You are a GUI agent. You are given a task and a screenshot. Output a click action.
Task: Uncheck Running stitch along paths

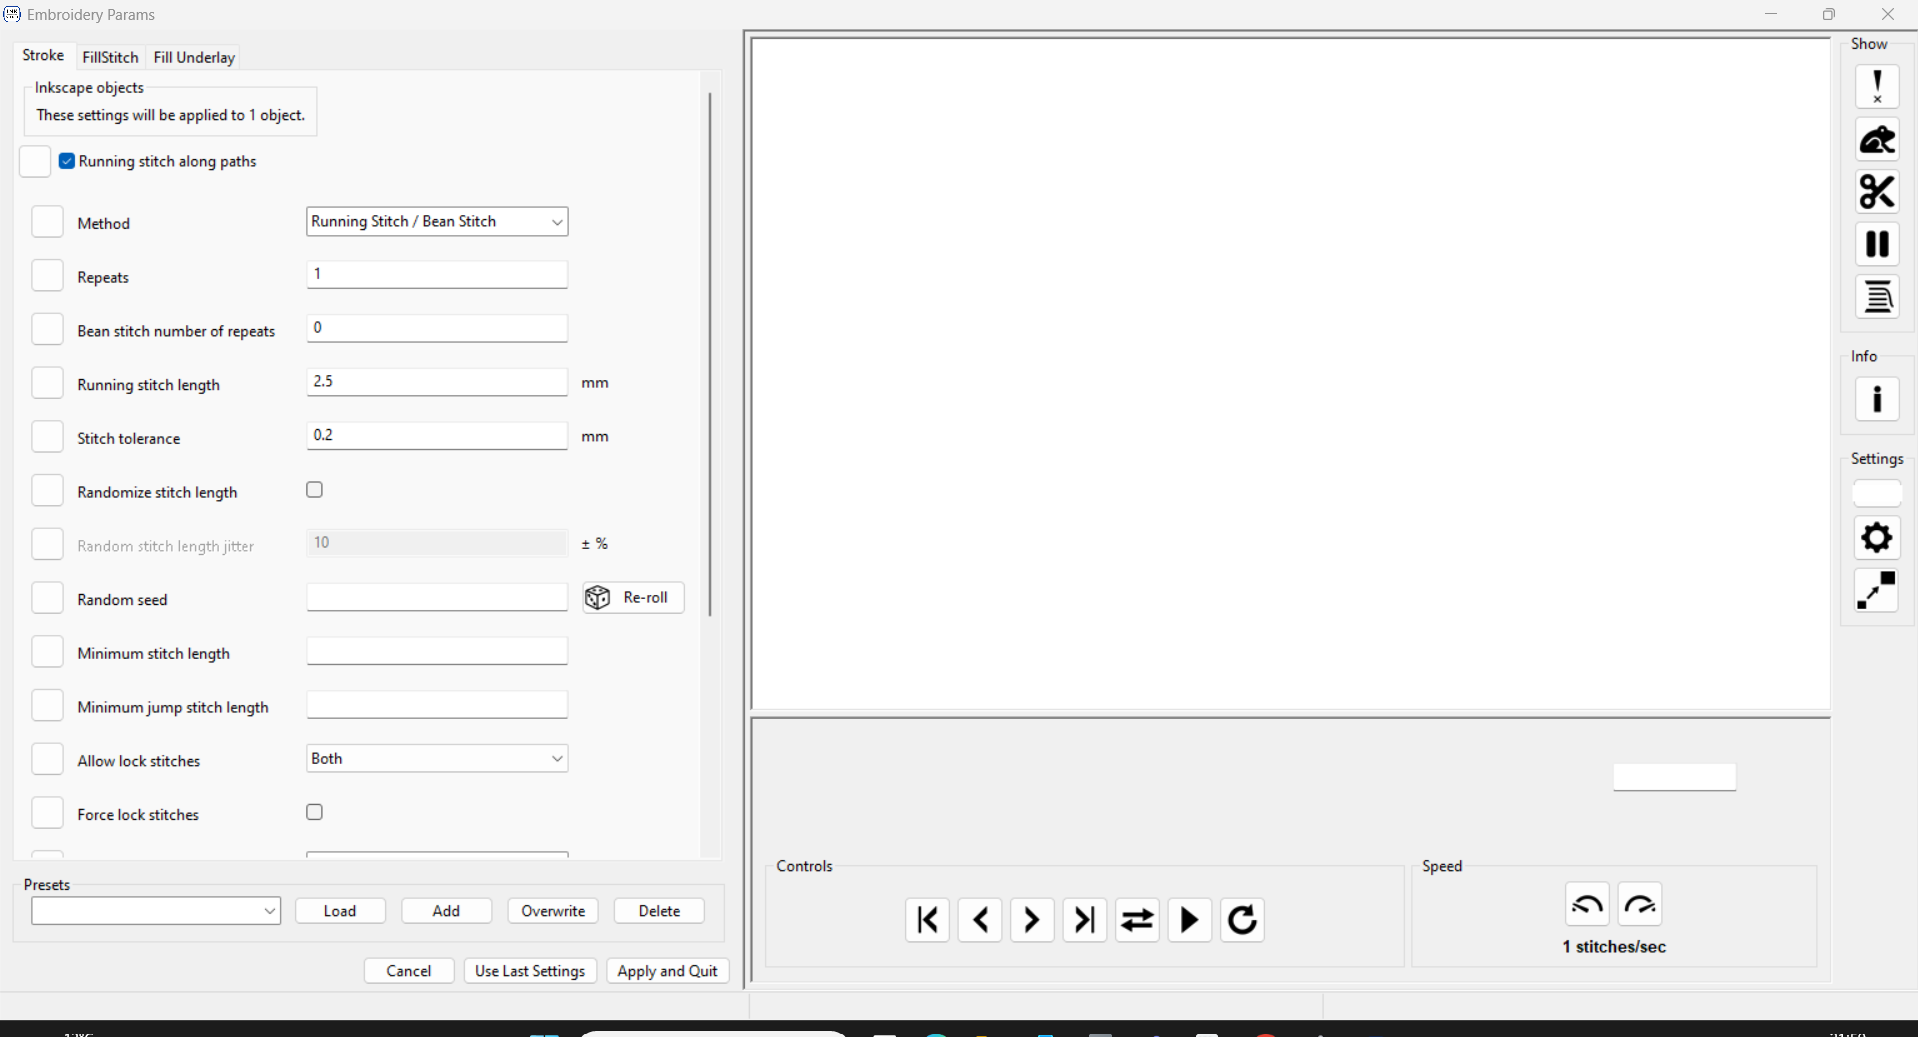67,161
